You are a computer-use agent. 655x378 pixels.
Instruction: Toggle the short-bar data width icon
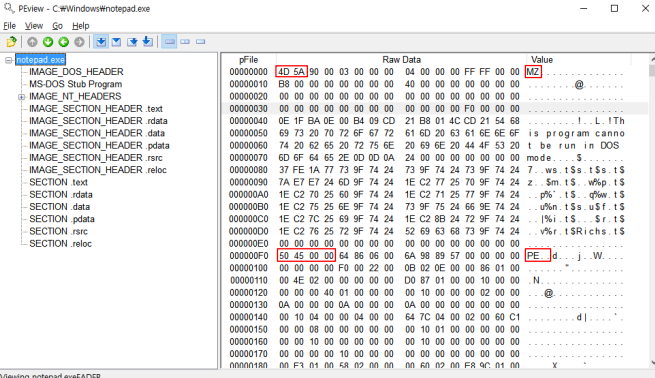coord(201,42)
